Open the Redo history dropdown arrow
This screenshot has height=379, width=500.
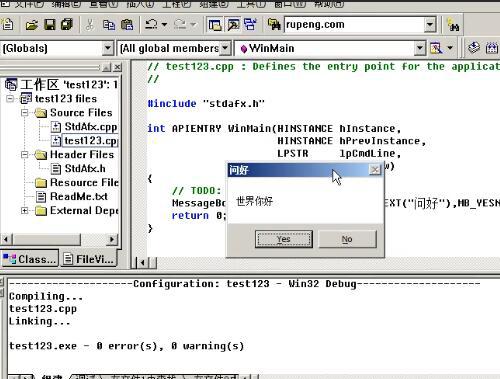click(193, 24)
